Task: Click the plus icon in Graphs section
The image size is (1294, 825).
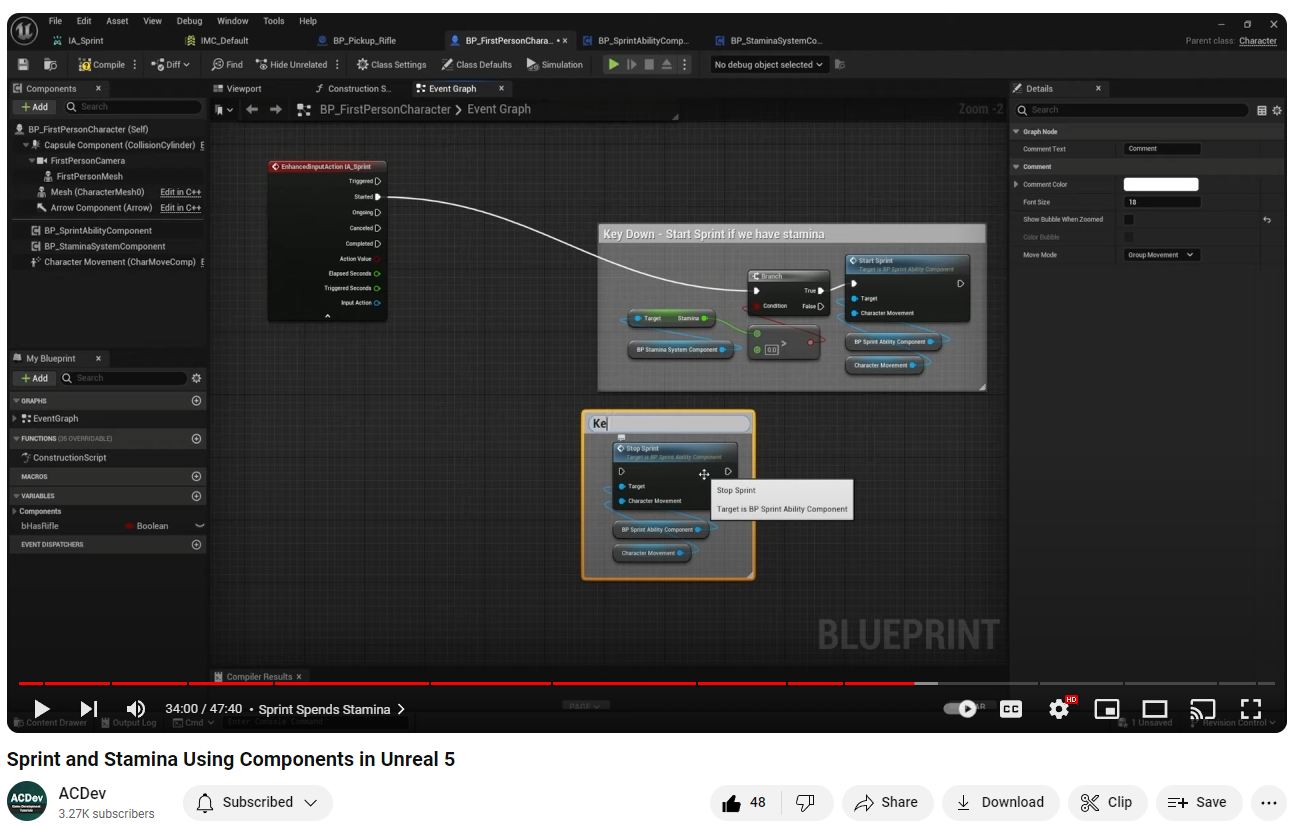Action: point(196,401)
